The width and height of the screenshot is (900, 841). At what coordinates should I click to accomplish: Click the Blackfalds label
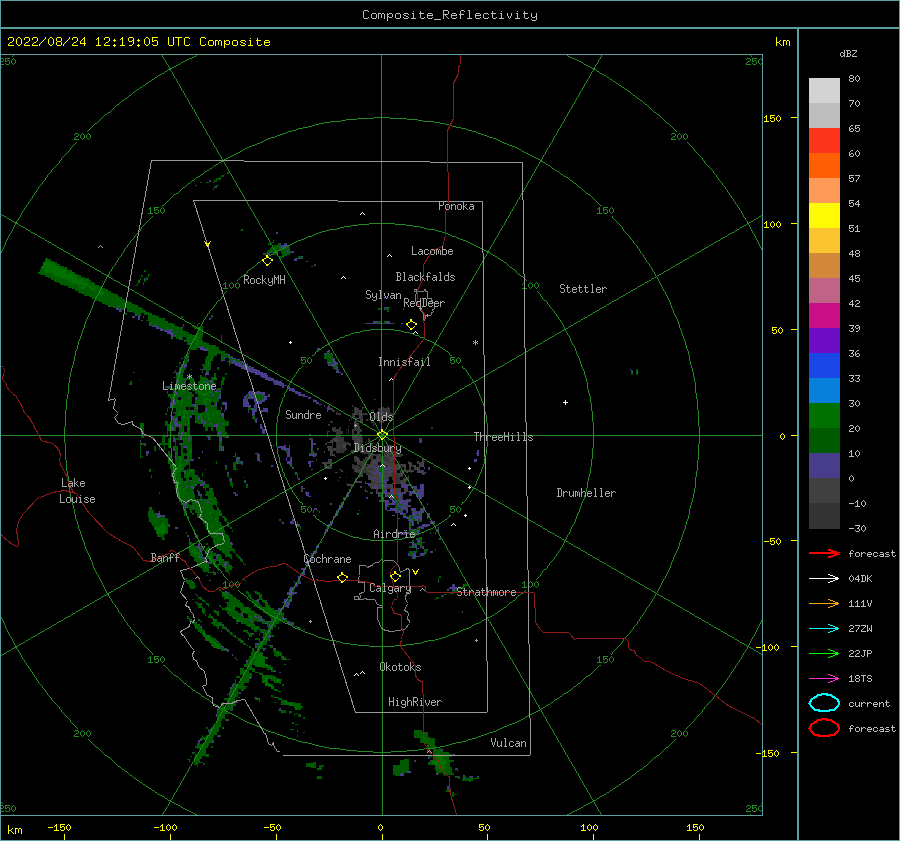pyautogui.click(x=425, y=277)
